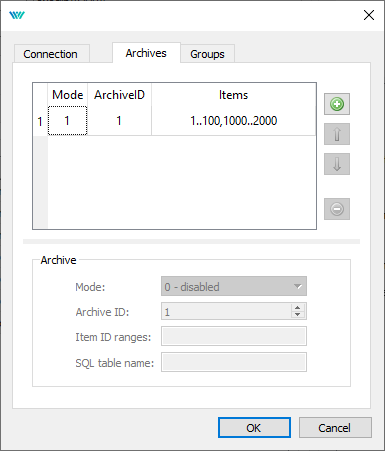Decrease Archive ID with the down spinner
Viewport: 385px width, 451px height.
coord(297,315)
